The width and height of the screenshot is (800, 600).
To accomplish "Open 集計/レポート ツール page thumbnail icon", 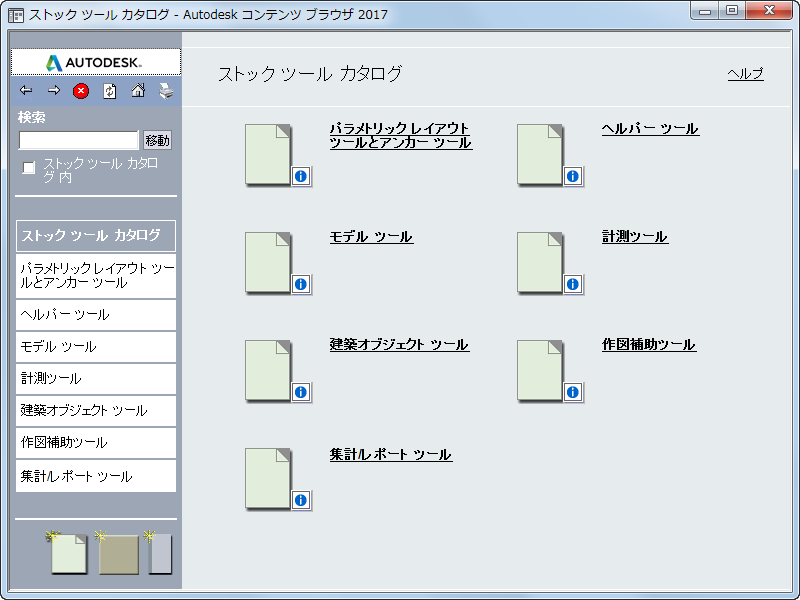I will (x=268, y=479).
